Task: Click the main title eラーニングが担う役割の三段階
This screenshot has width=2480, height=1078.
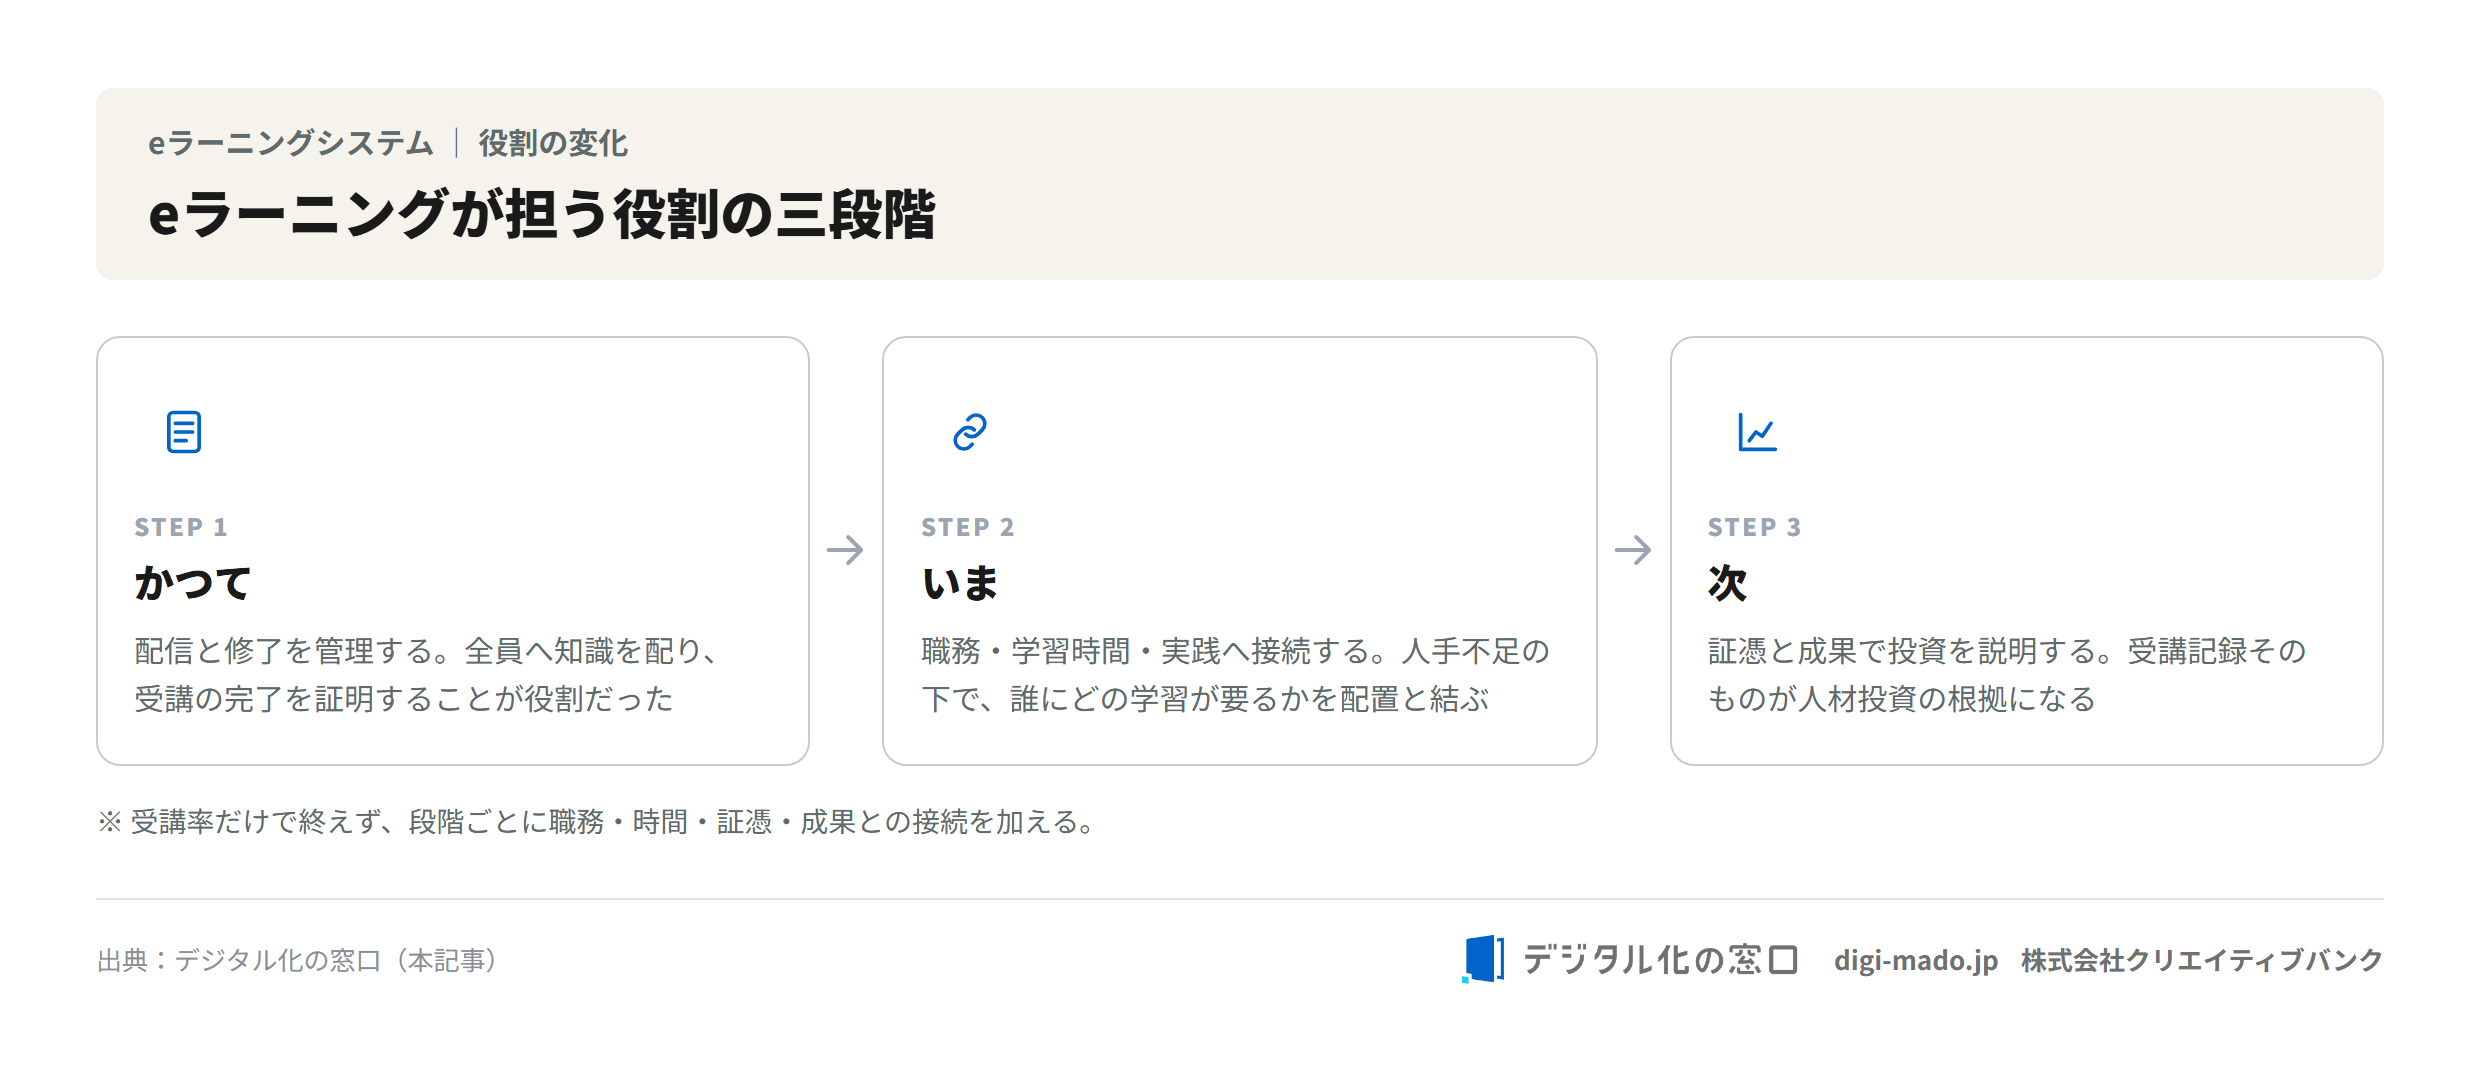Action: click(542, 215)
